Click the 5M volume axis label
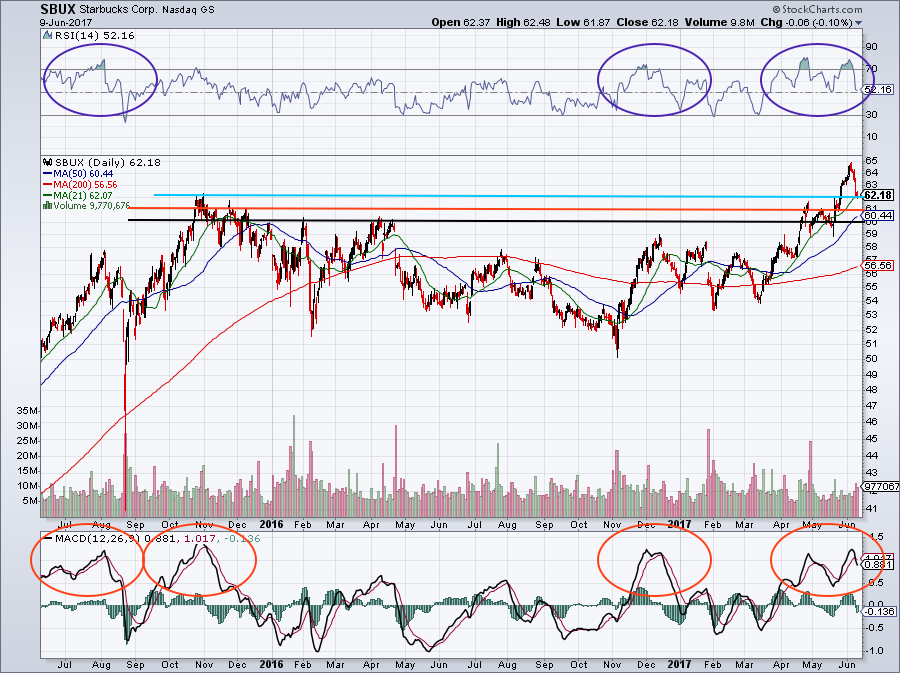The width and height of the screenshot is (900, 673). click(30, 501)
